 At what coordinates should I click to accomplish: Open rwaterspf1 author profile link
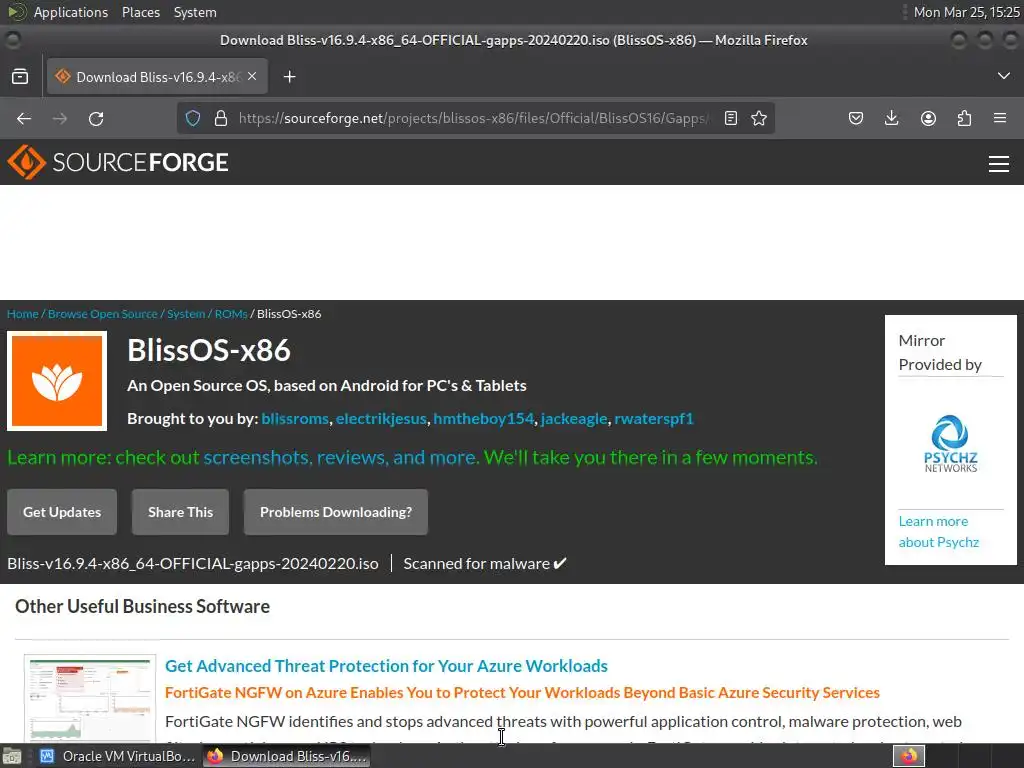[654, 419]
